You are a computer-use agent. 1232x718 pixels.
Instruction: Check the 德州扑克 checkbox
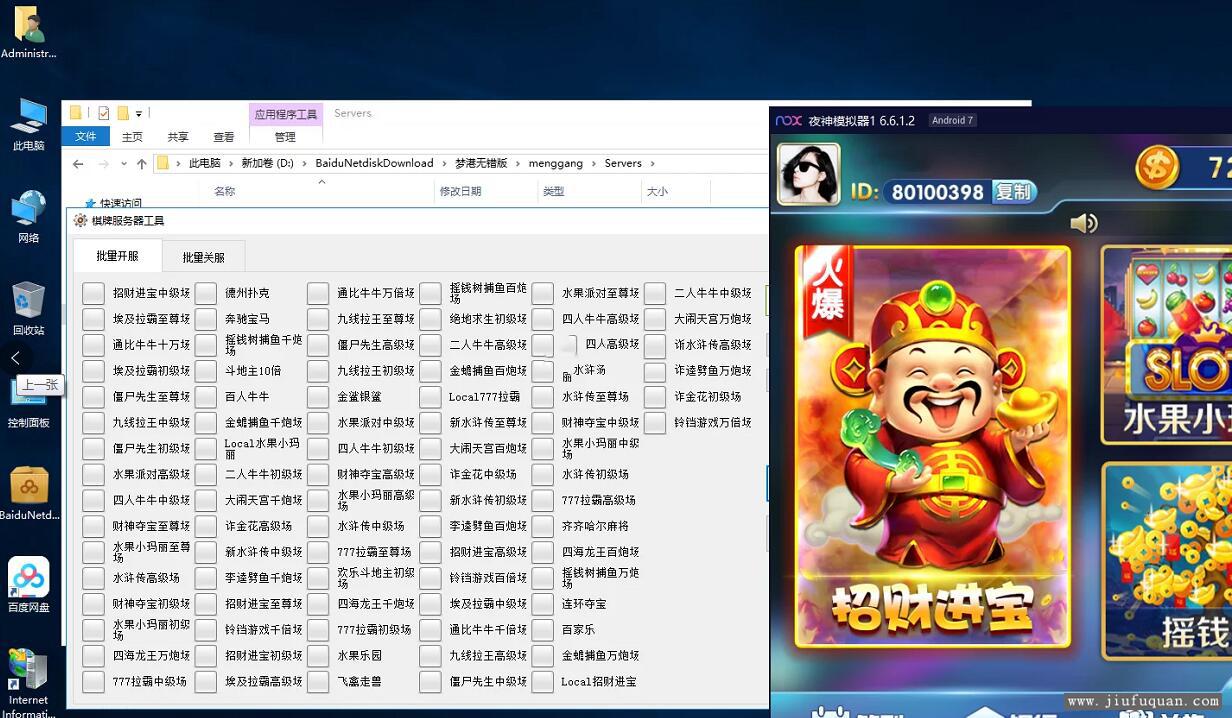tap(206, 293)
